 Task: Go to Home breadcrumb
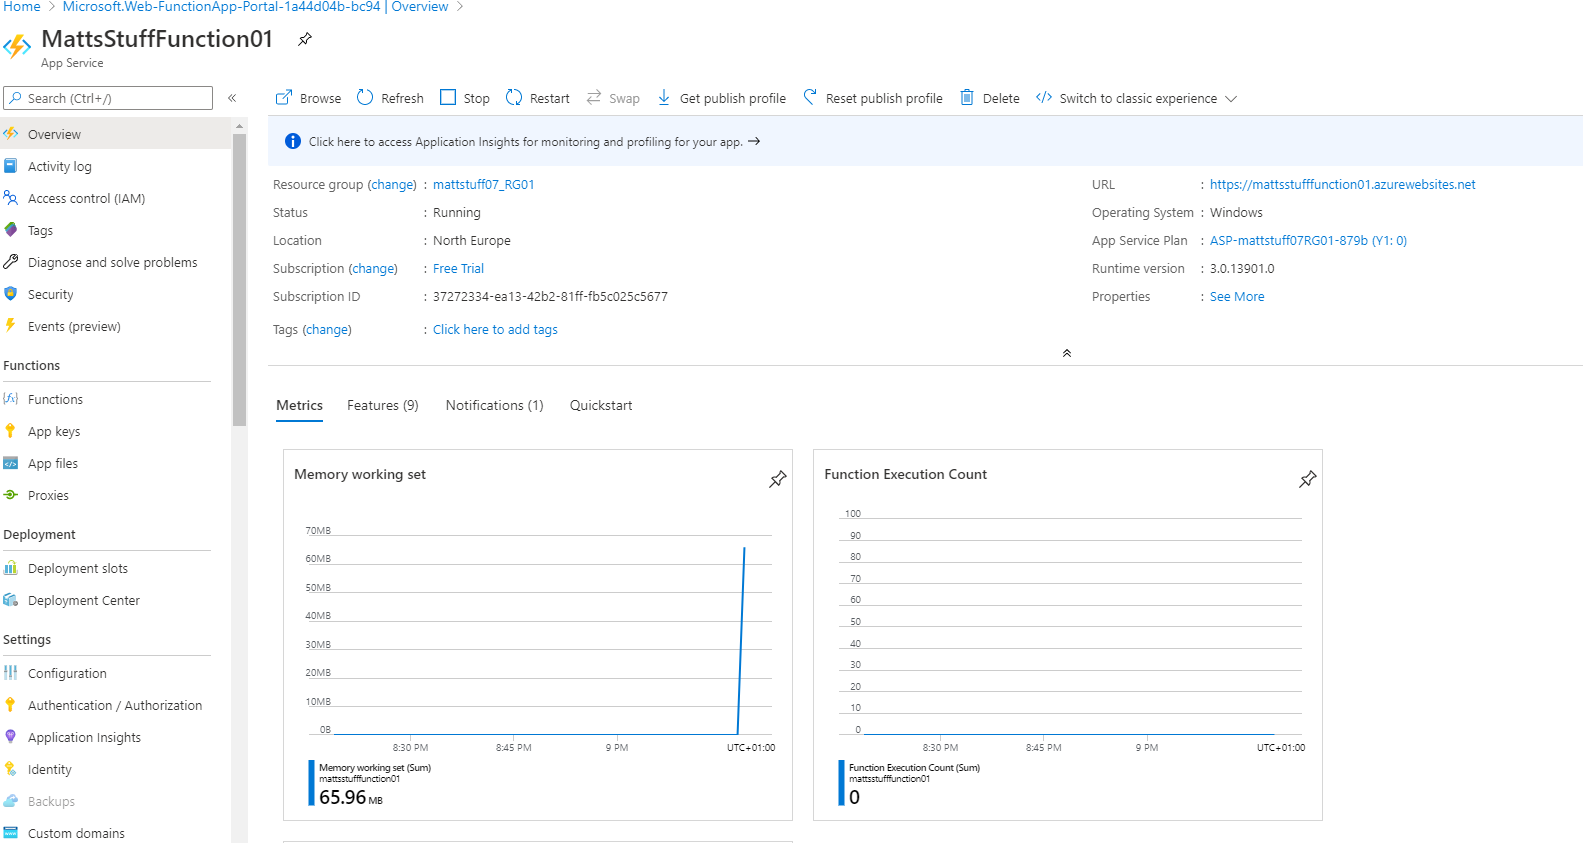coord(22,7)
